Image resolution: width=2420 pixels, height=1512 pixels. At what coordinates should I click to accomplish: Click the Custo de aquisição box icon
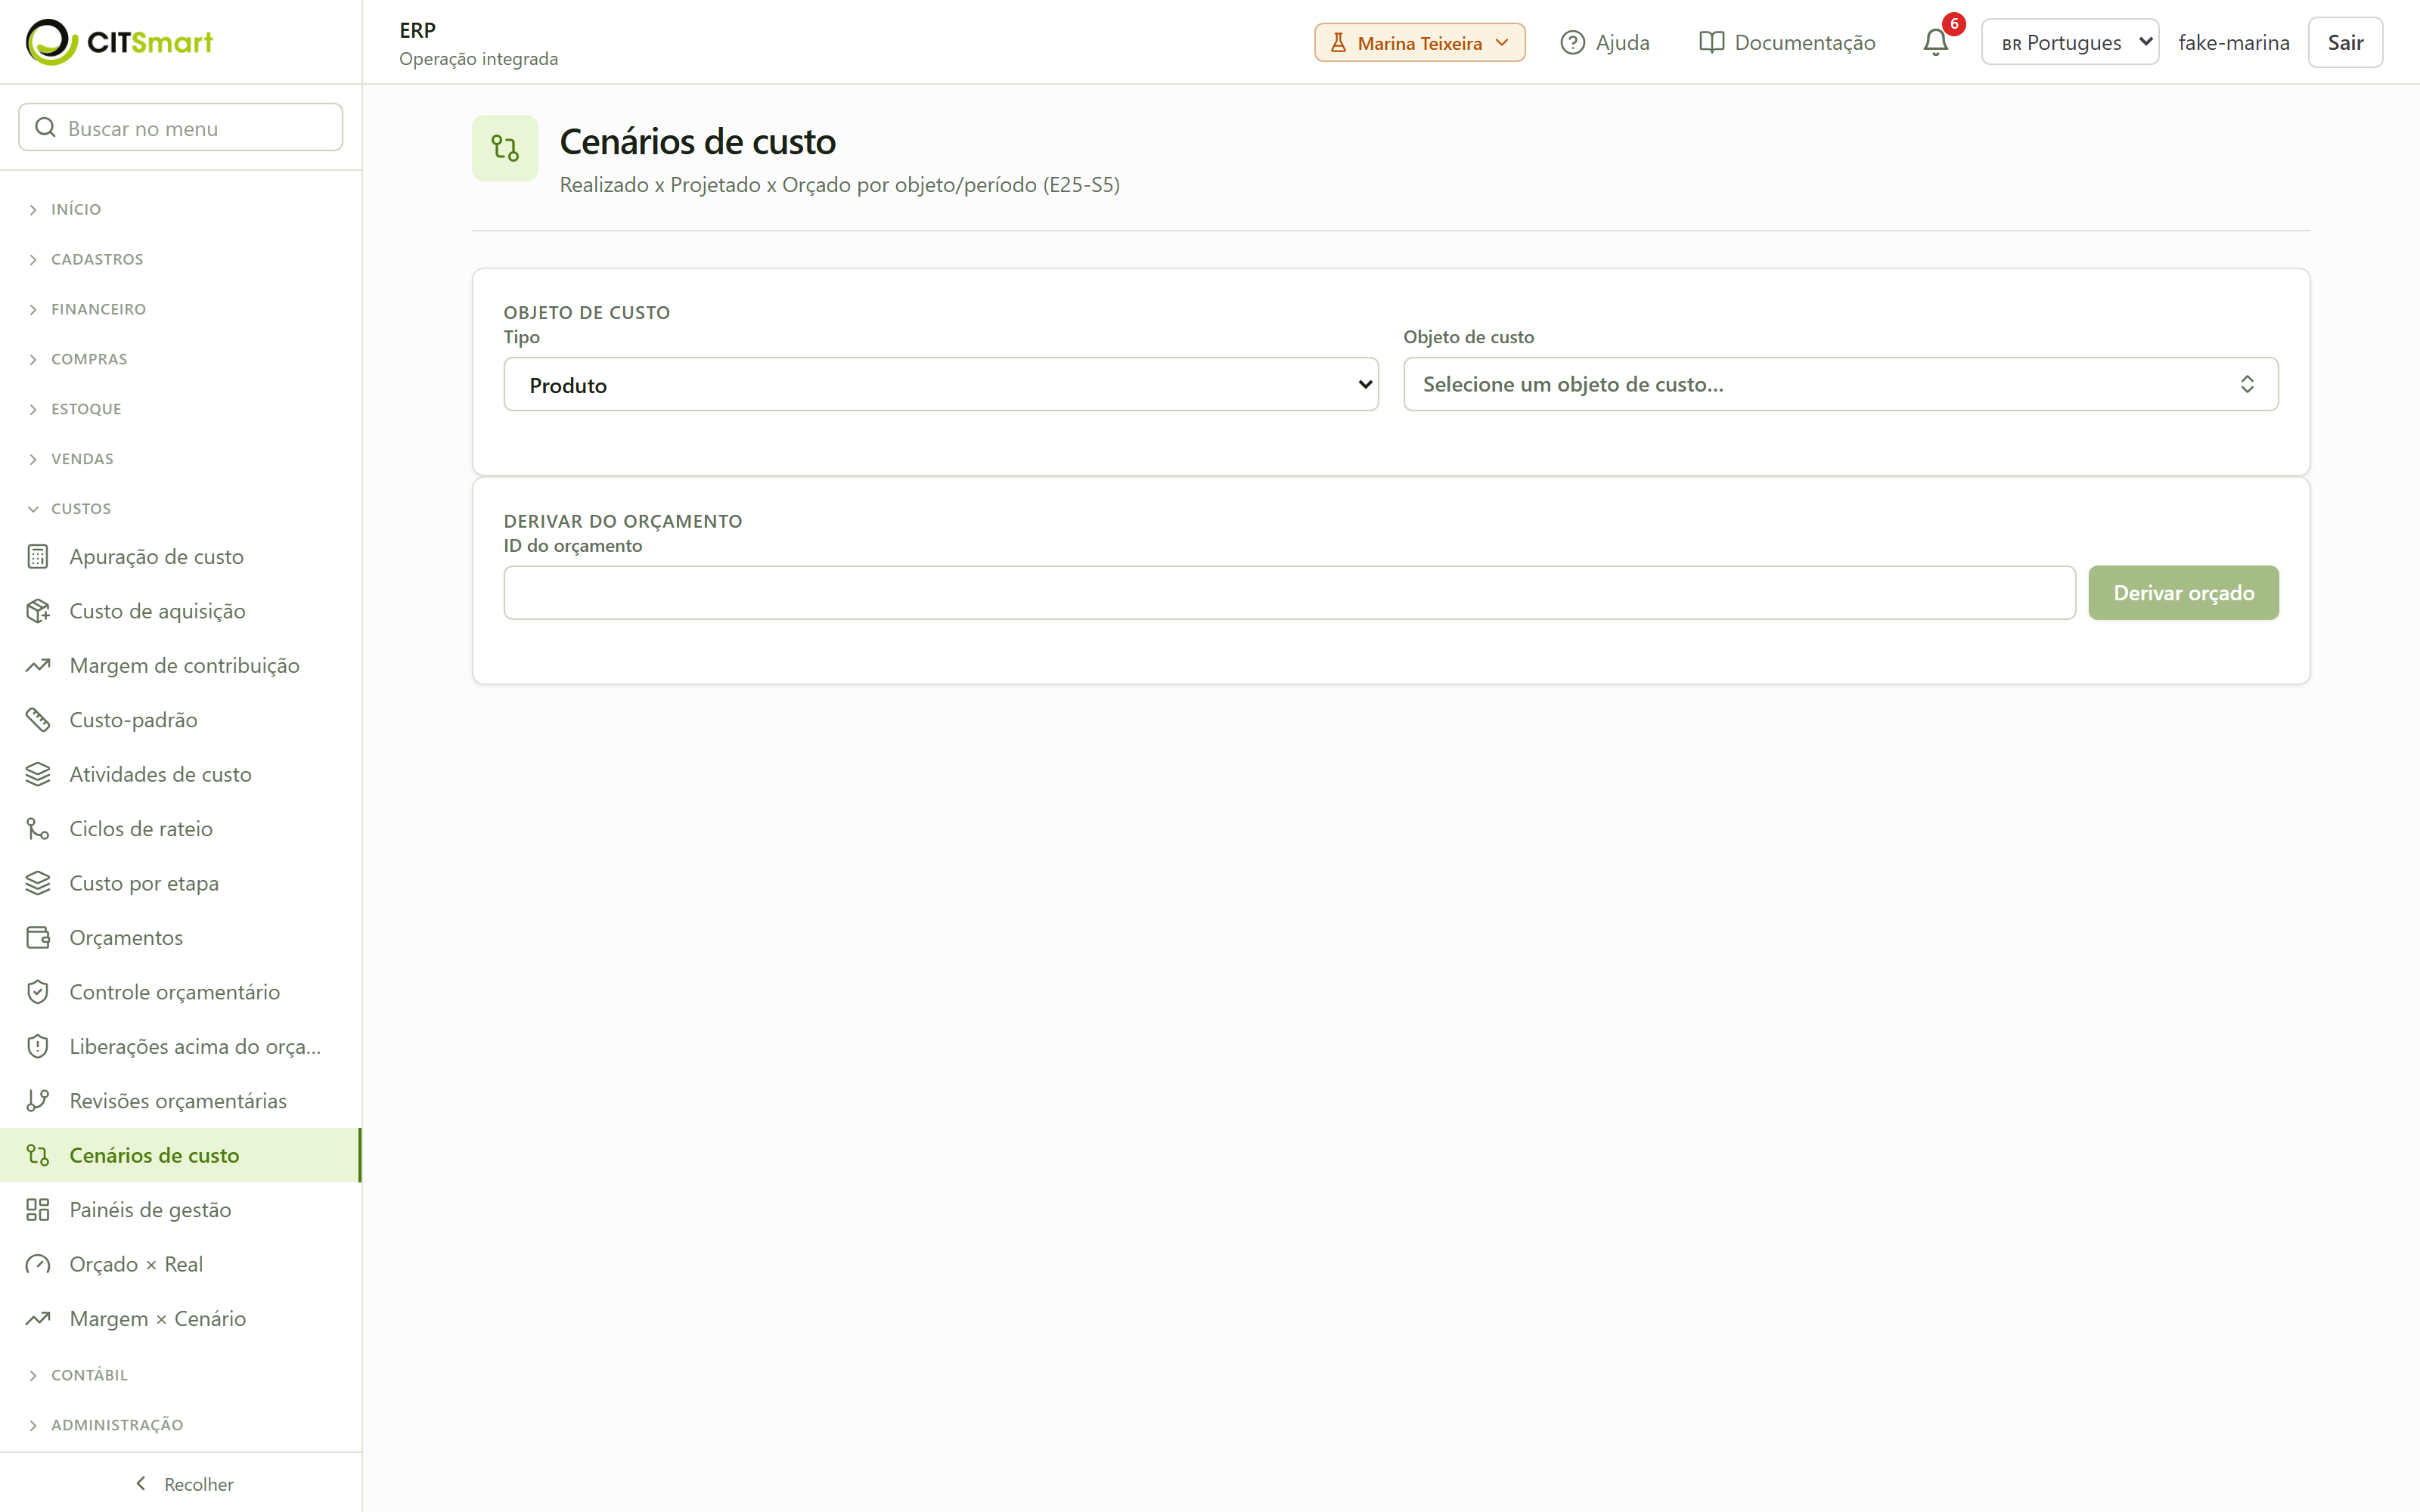coord(38,611)
